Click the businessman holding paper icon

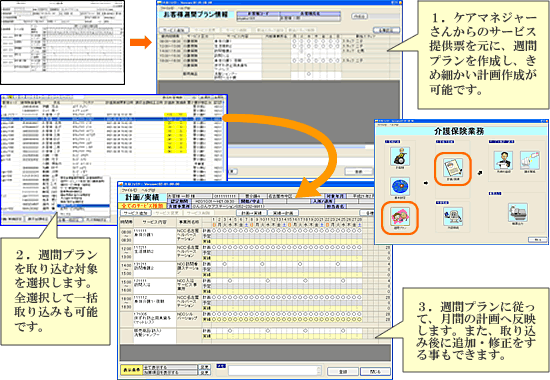click(503, 160)
